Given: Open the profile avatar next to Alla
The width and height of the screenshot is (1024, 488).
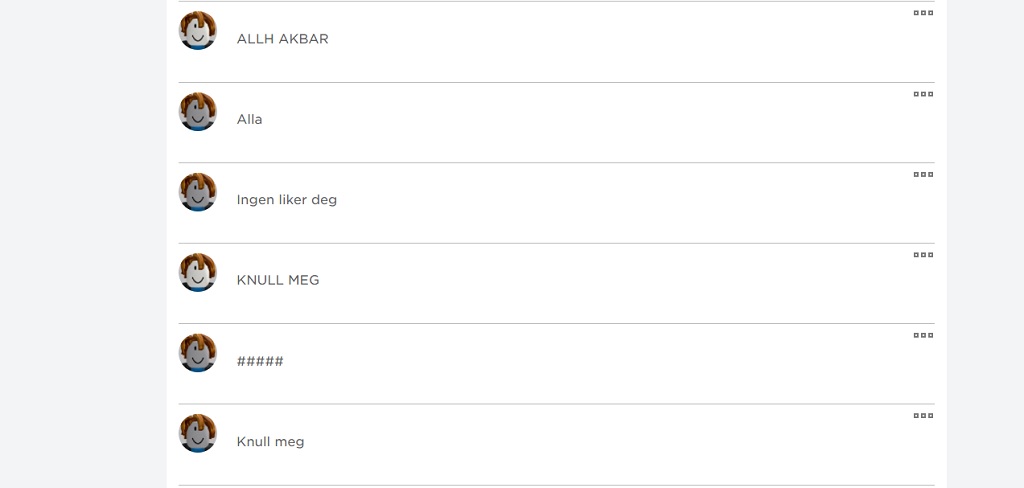Looking at the screenshot, I should (198, 112).
